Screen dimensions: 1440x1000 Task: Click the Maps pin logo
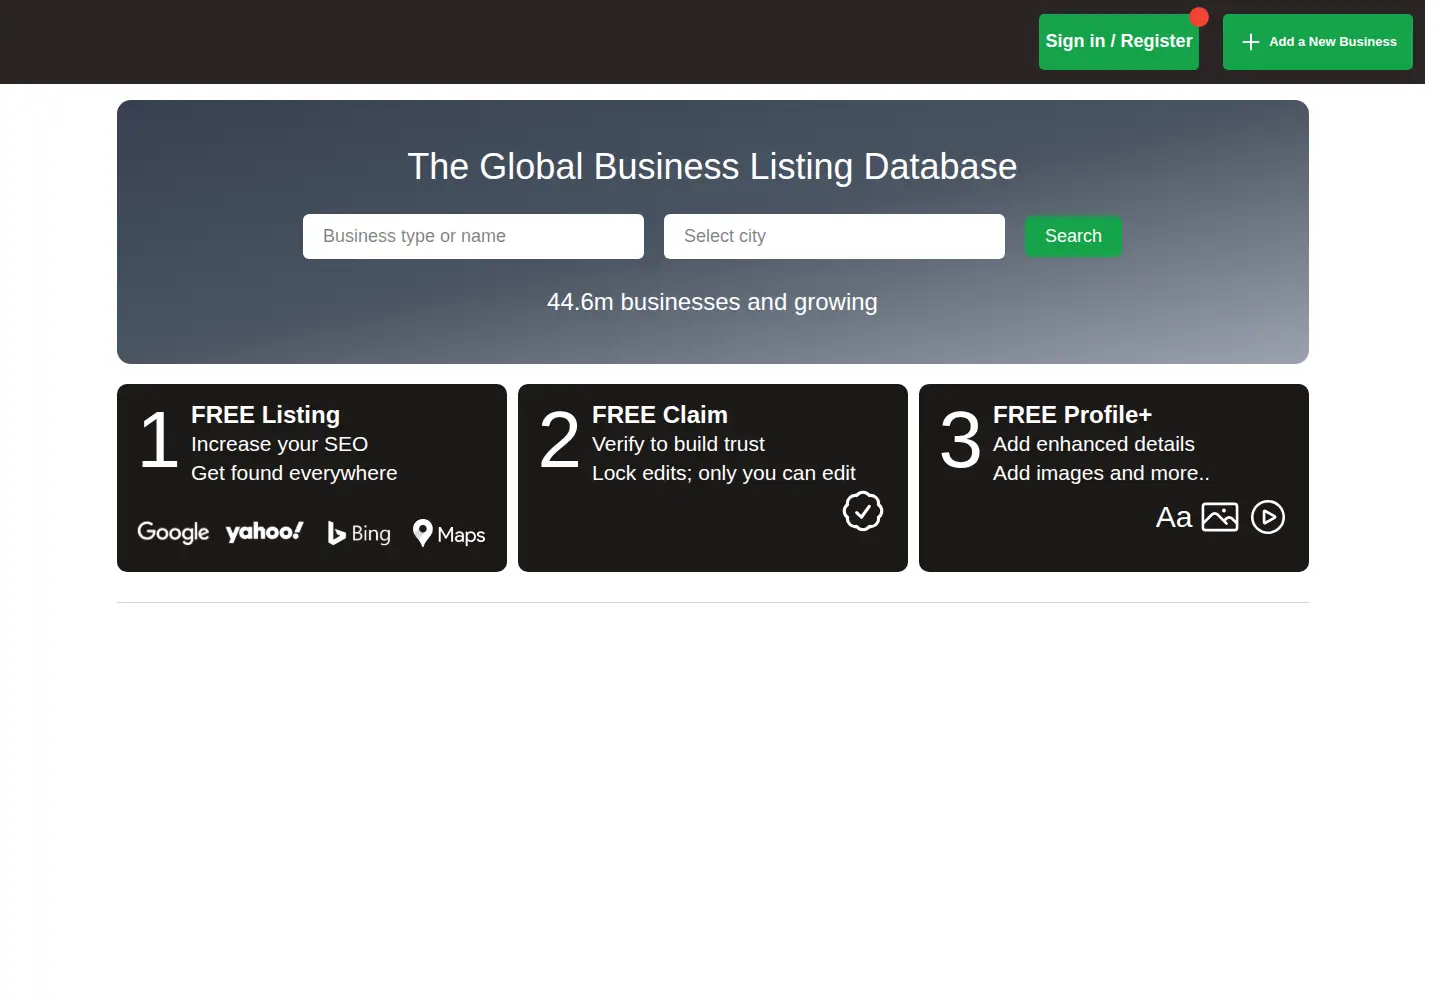[449, 534]
